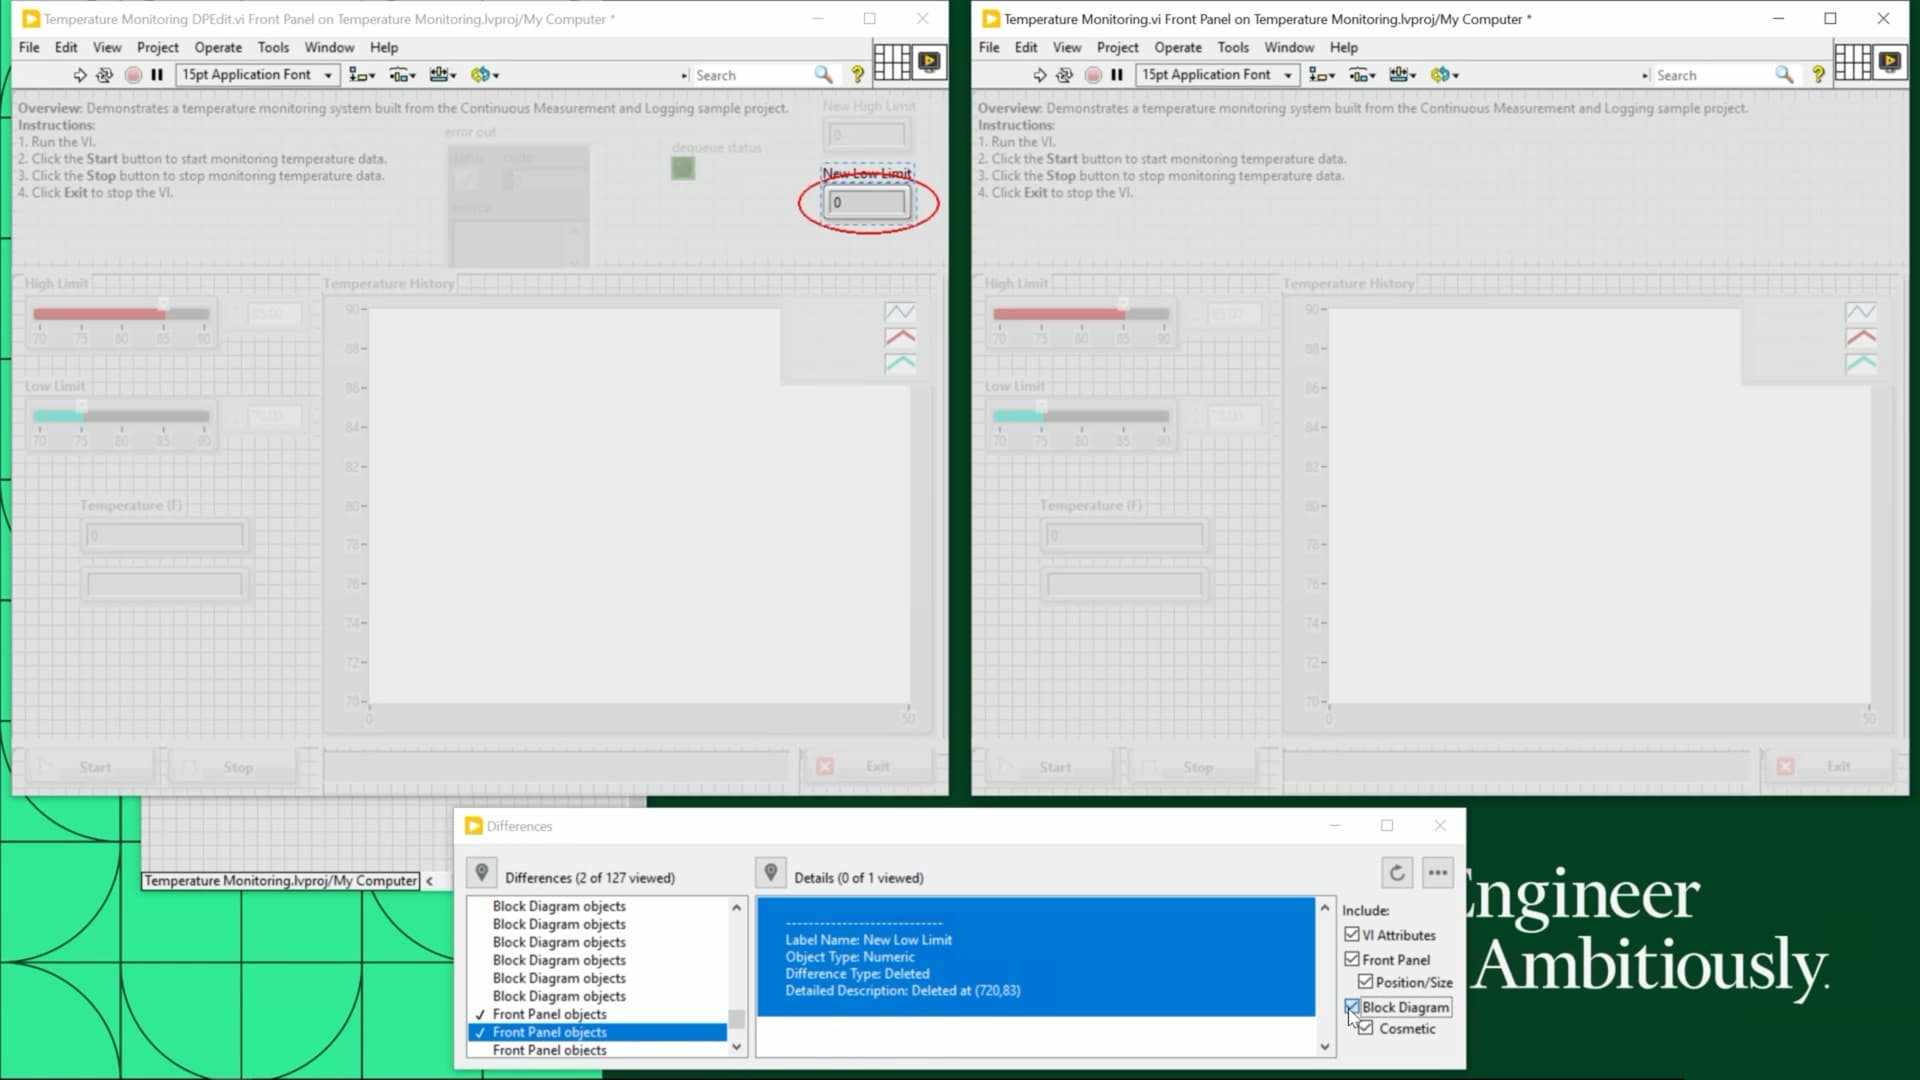This screenshot has height=1080, width=1920.
Task: Open Resize Objects menu in Temperature Monitoring.vi window
Action: point(1403,75)
